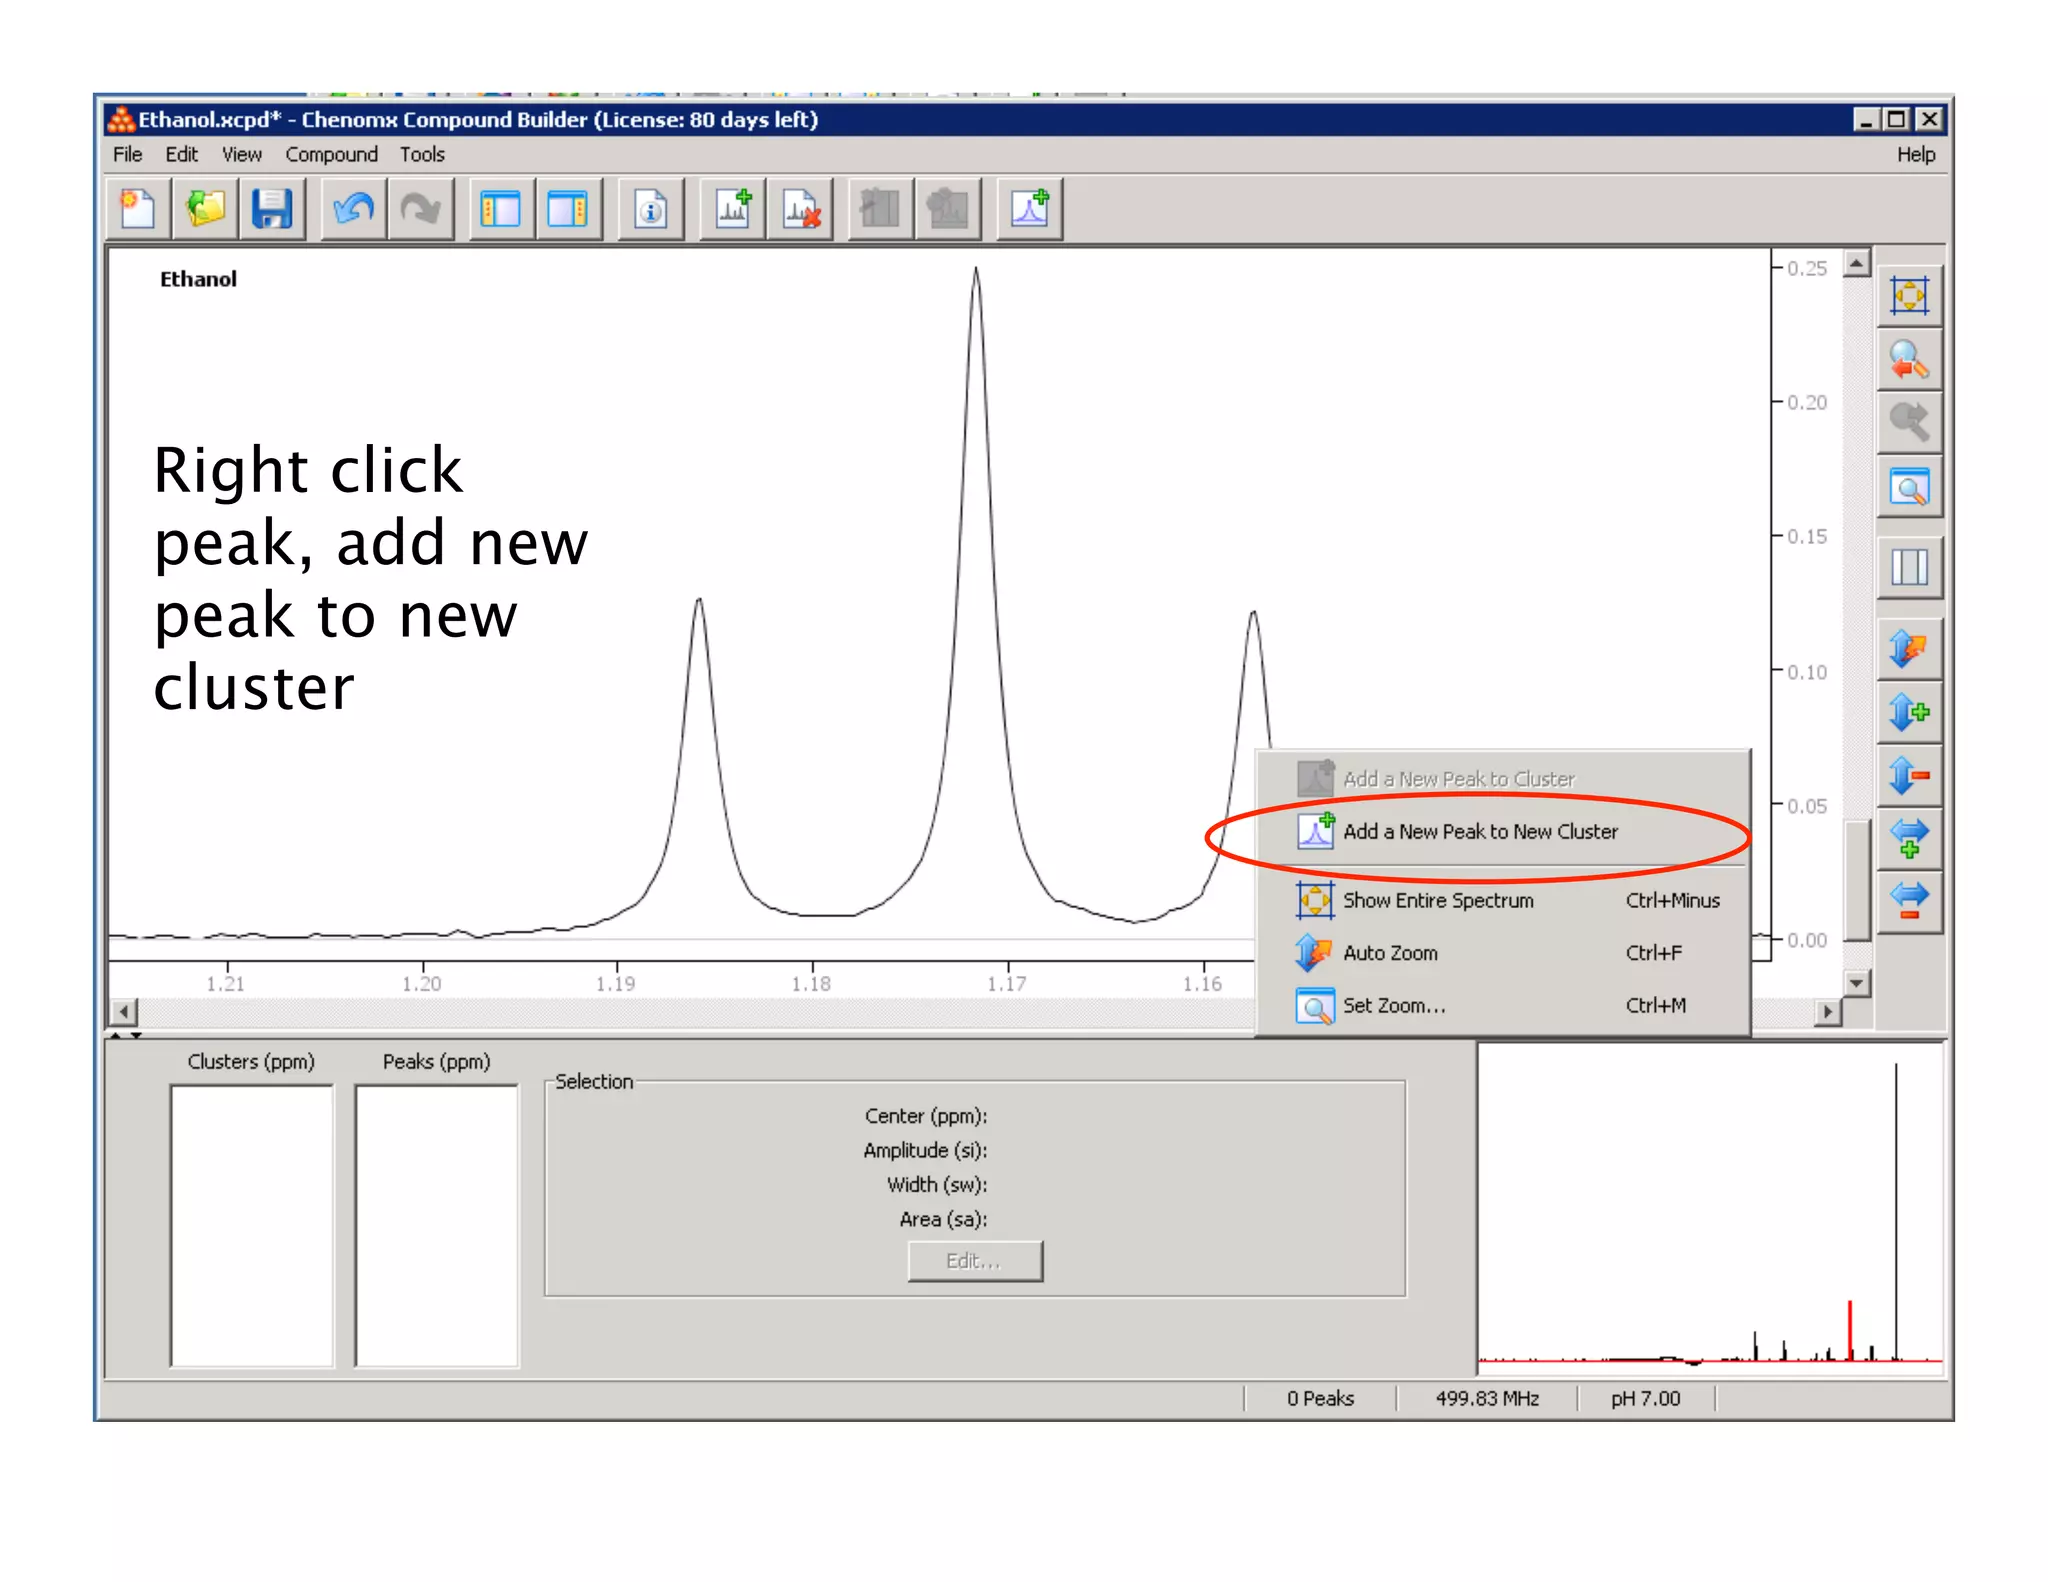
Task: Toggle the right panel layout icon
Action: 568,209
